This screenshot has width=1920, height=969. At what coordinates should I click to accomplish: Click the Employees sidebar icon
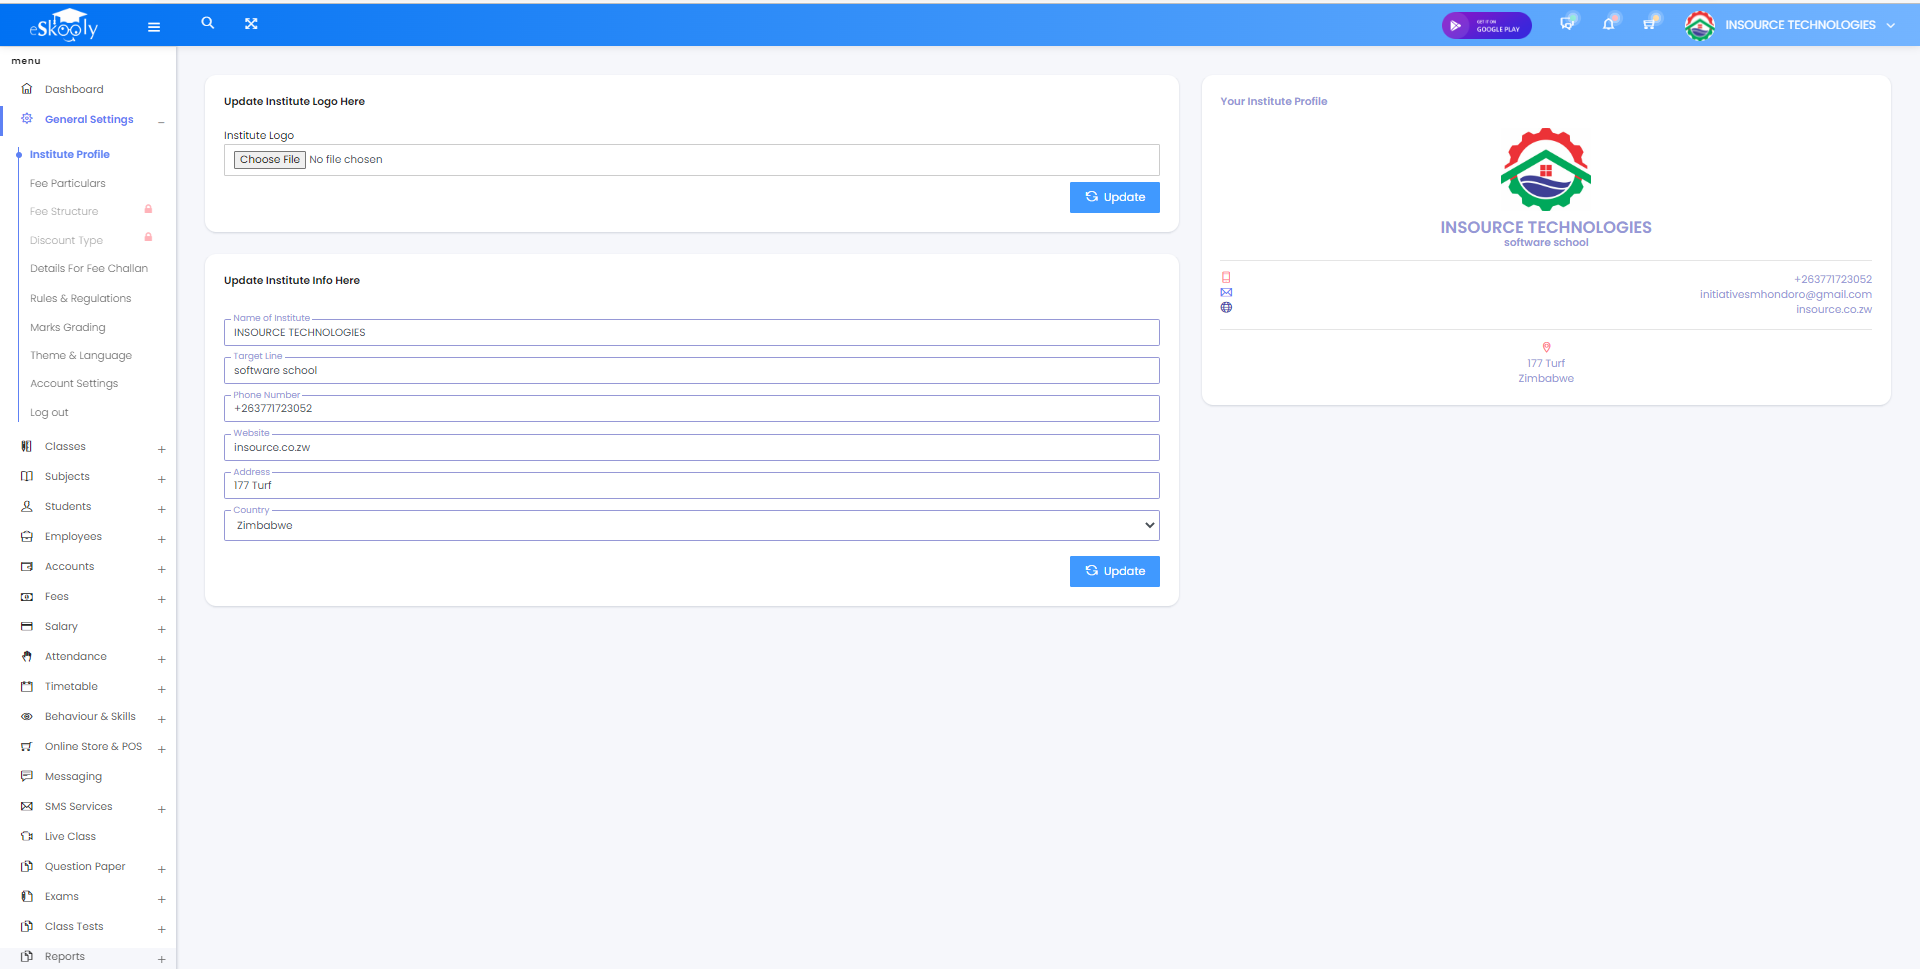(27, 536)
